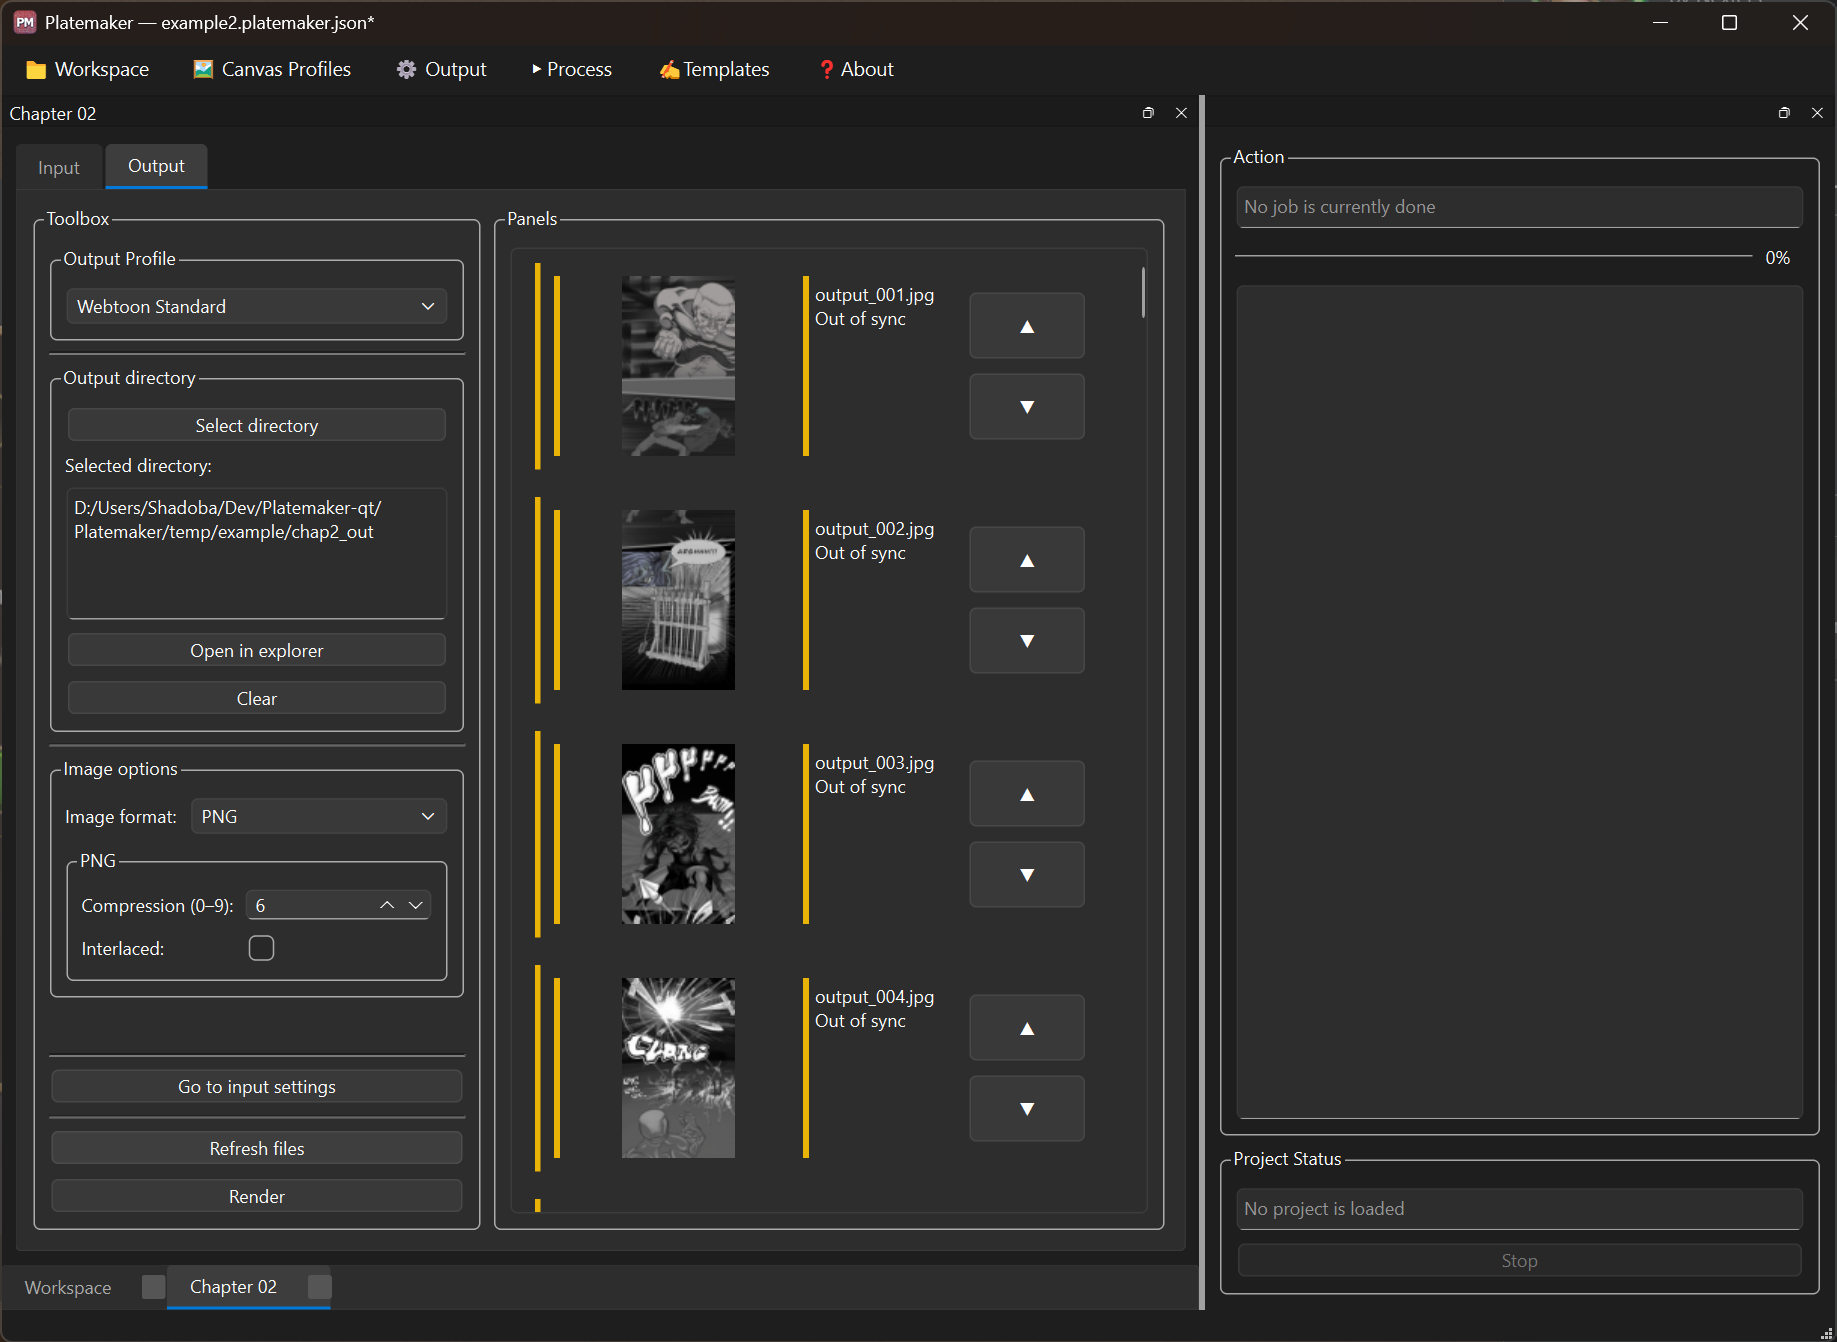1837x1342 pixels.
Task: Click the selected directory path text box
Action: point(257,553)
